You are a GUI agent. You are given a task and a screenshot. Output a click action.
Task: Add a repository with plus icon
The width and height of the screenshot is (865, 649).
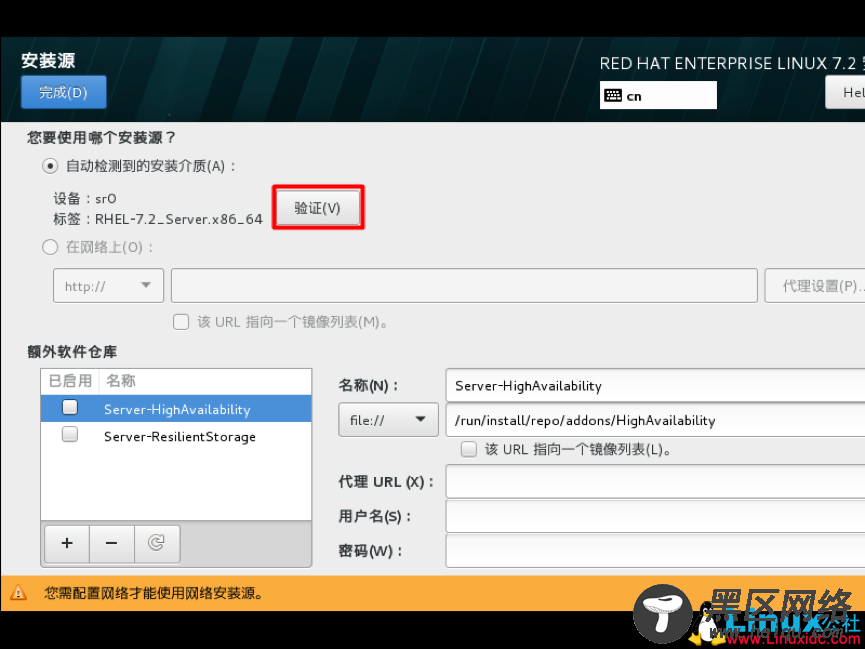(x=67, y=544)
